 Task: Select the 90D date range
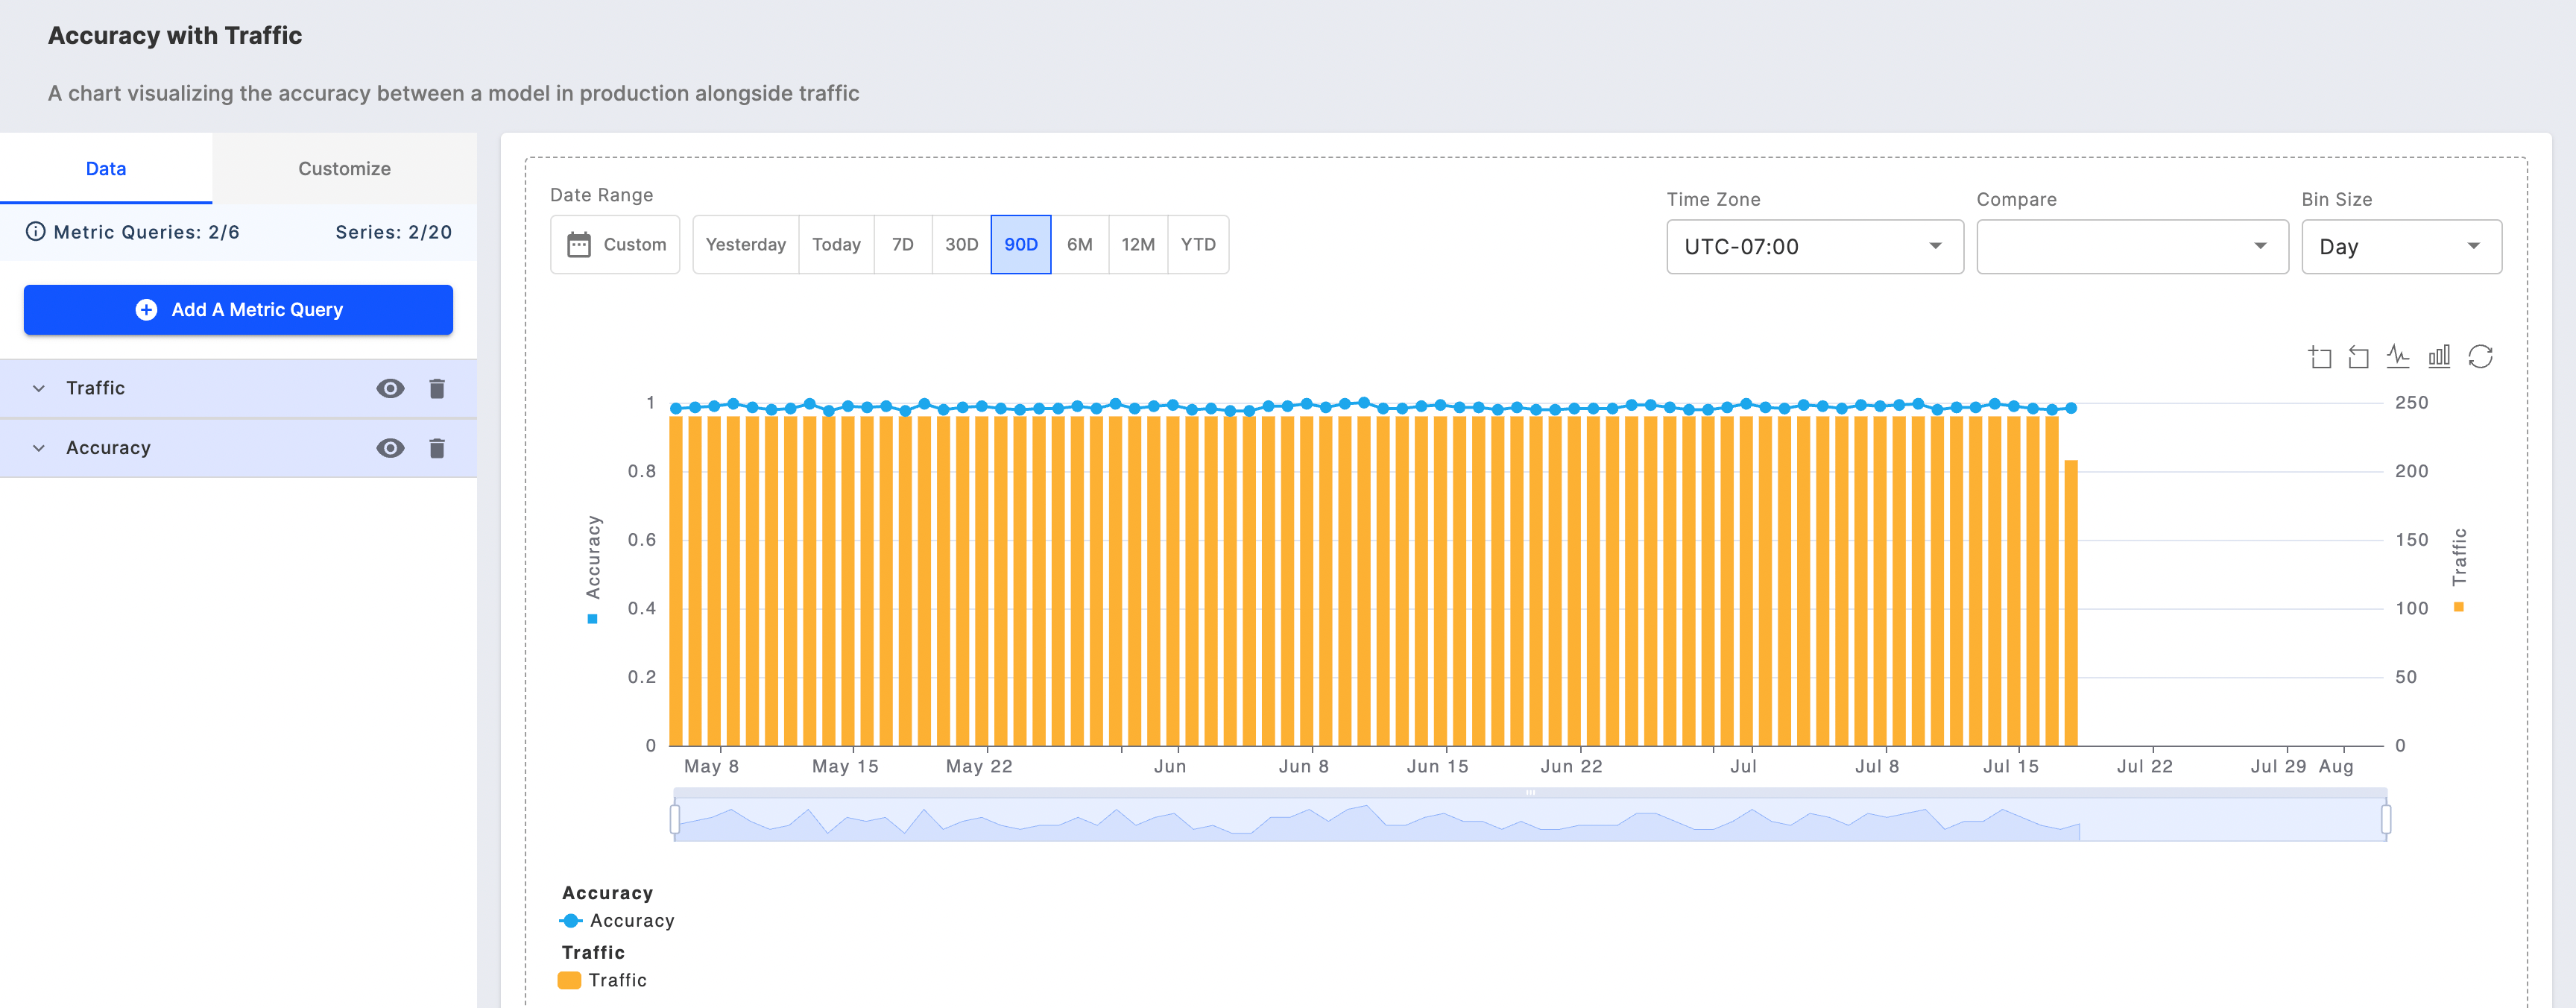pyautogui.click(x=1021, y=245)
